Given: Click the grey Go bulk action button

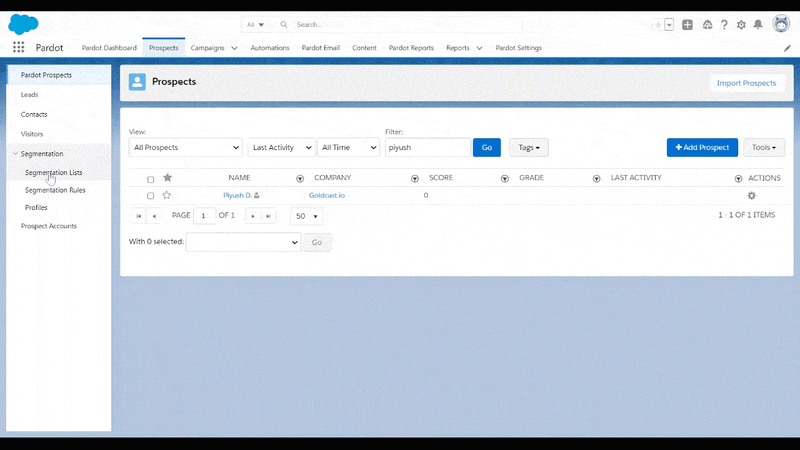Looking at the screenshot, I should (x=317, y=242).
